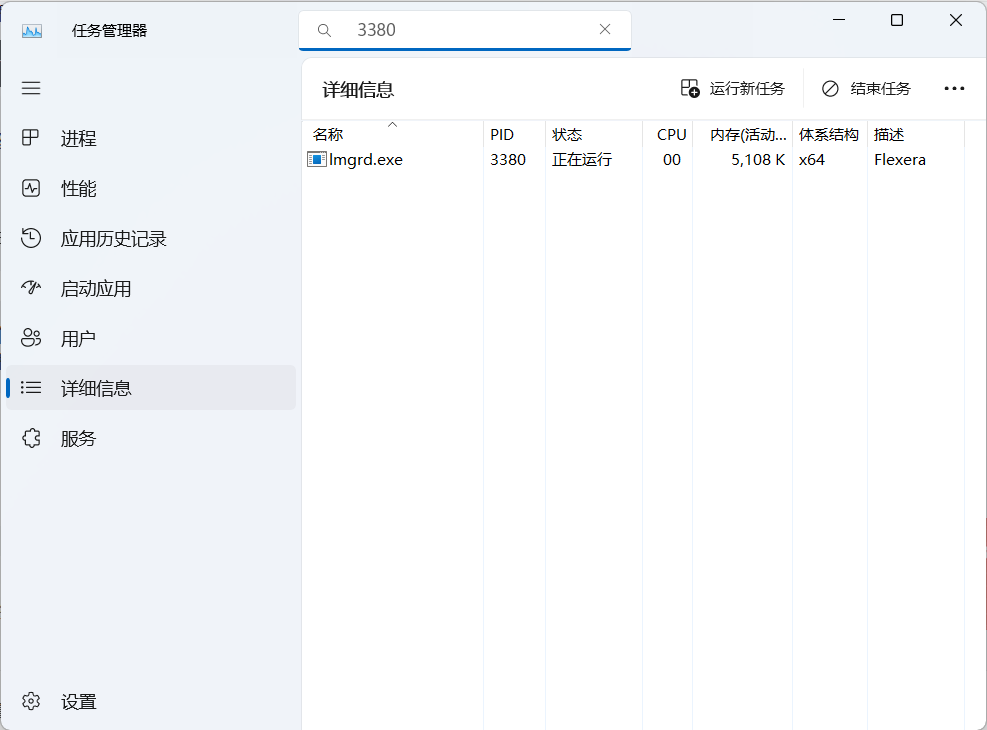Open the 进程 (Processes) page icon
The height and width of the screenshot is (730, 987).
coord(31,138)
